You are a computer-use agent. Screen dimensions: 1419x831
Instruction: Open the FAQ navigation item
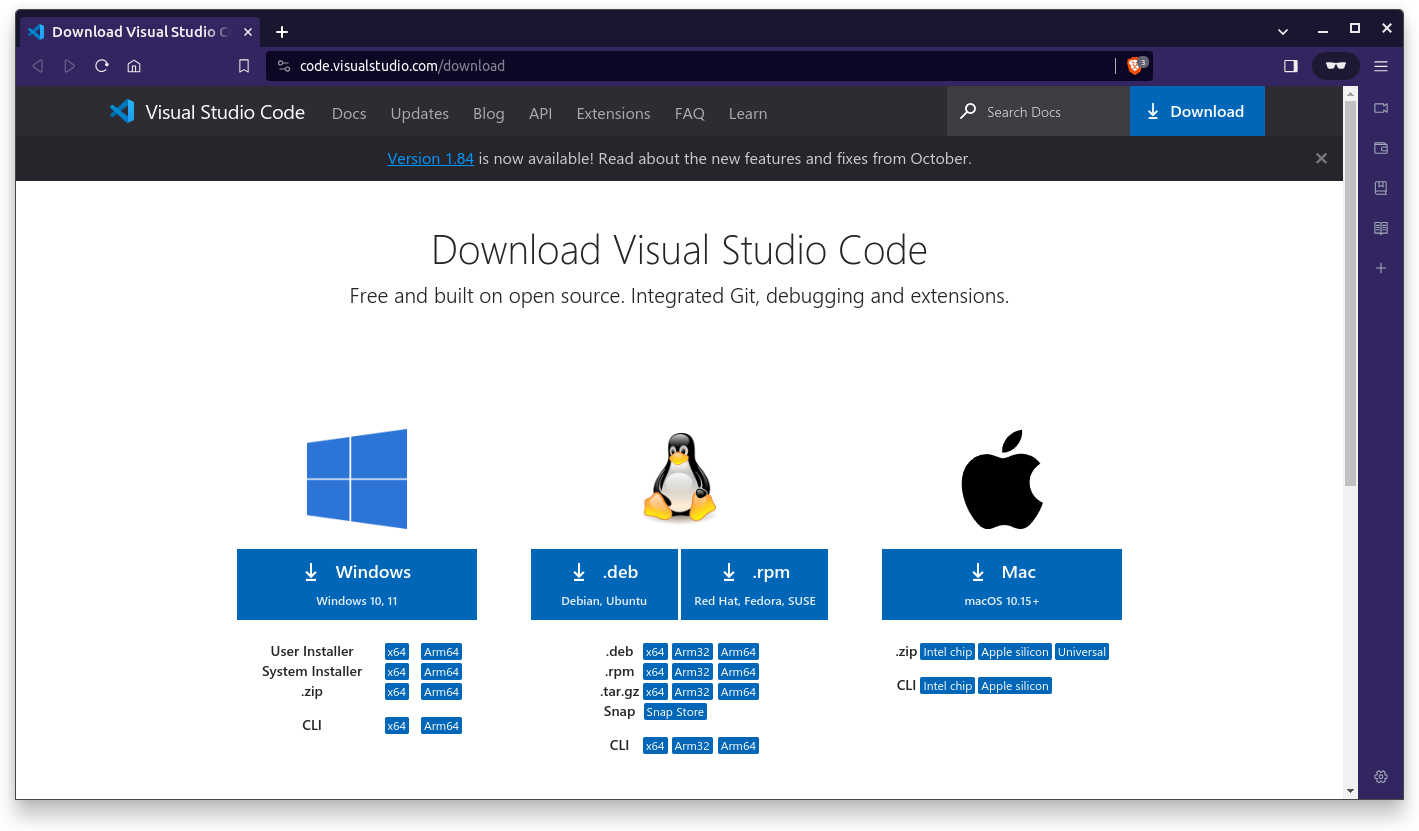click(x=690, y=113)
